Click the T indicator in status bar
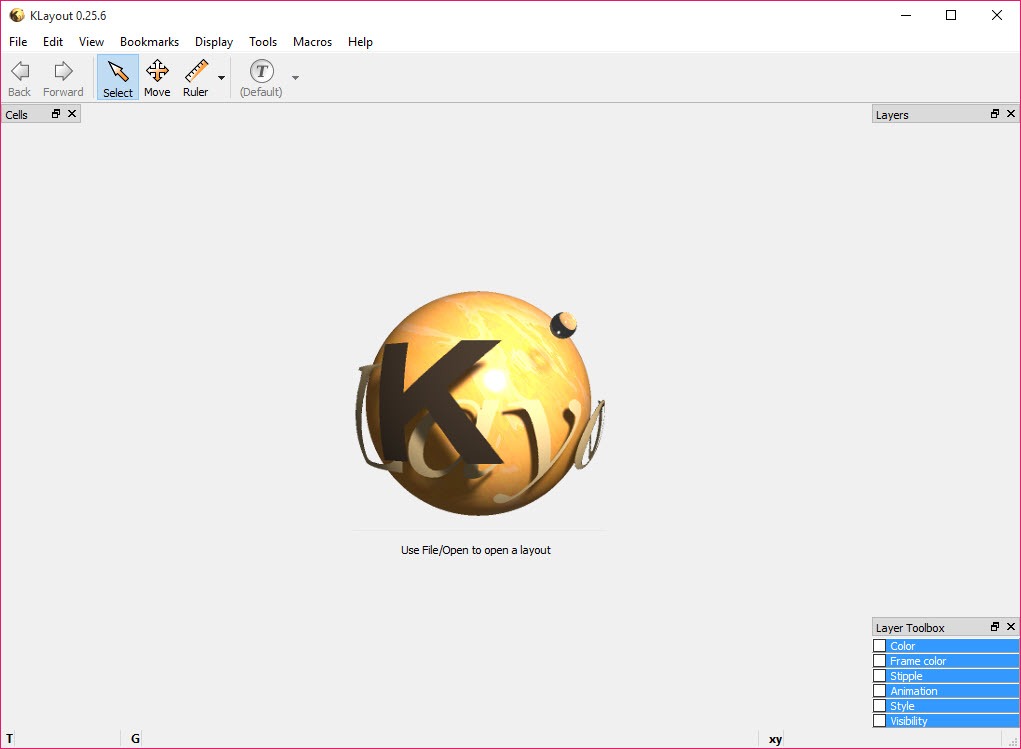1021x749 pixels. click(x=10, y=739)
